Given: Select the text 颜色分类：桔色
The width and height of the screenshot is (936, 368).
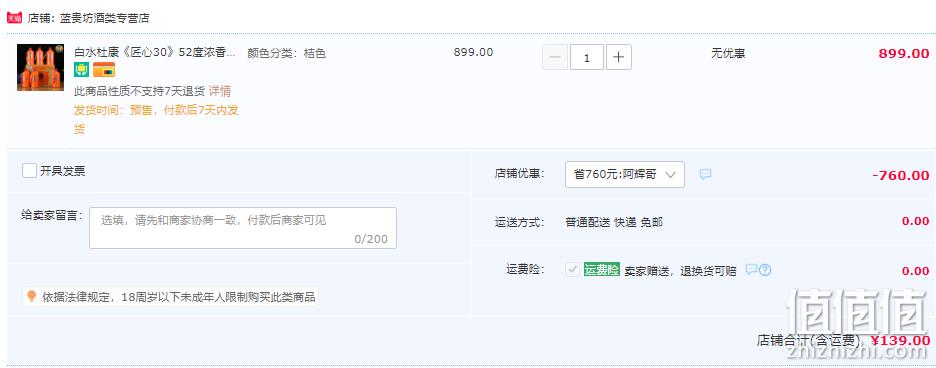Looking at the screenshot, I should tap(287, 53).
